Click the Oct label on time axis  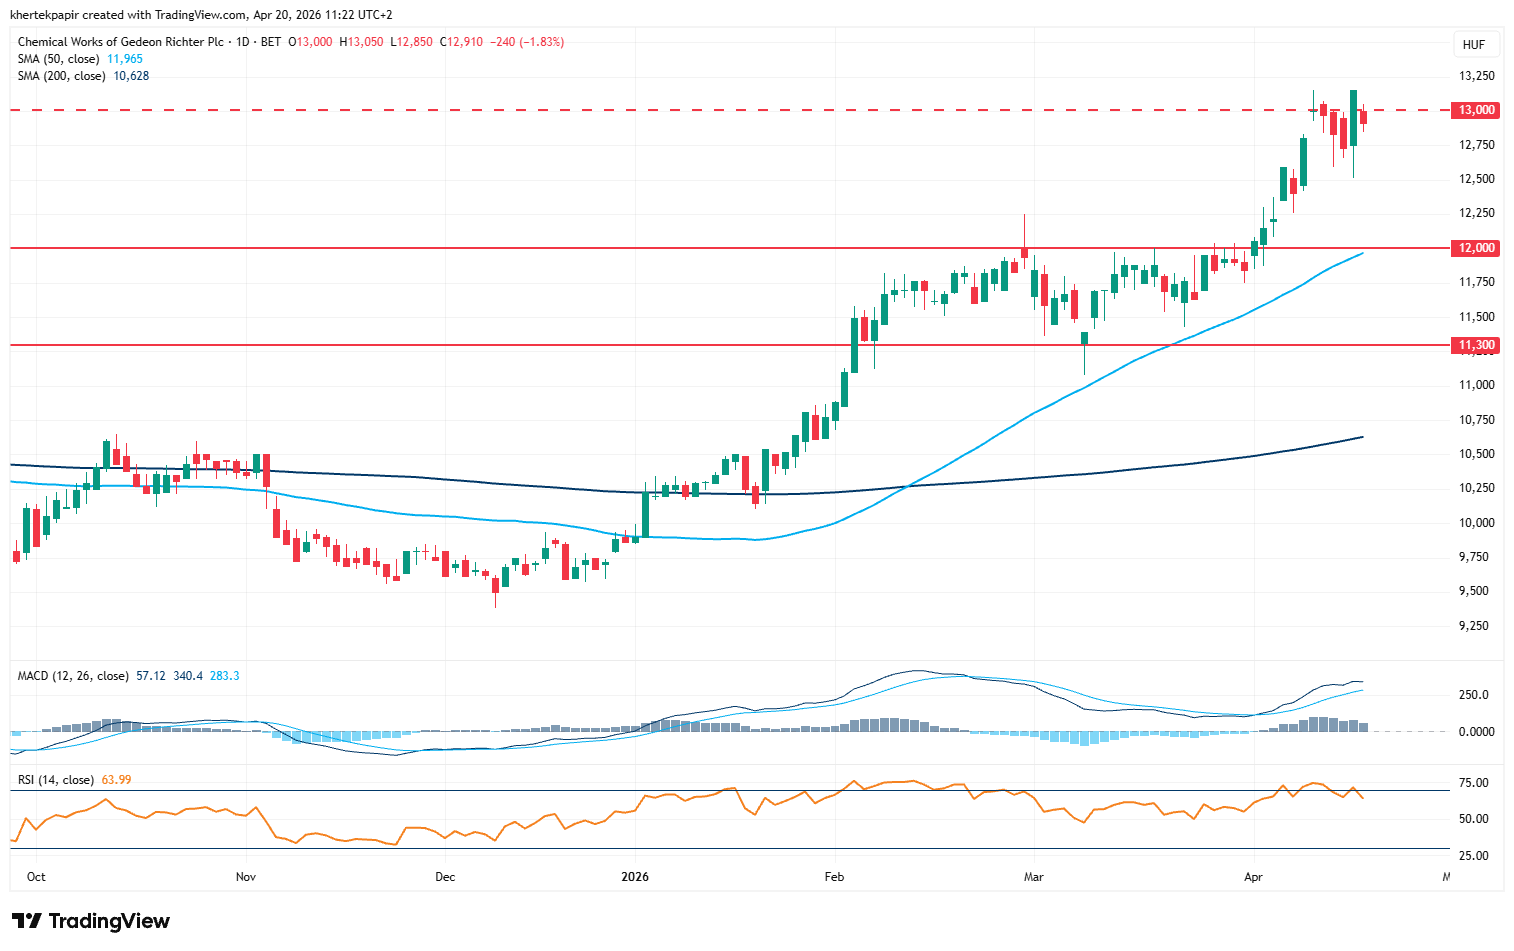[36, 877]
